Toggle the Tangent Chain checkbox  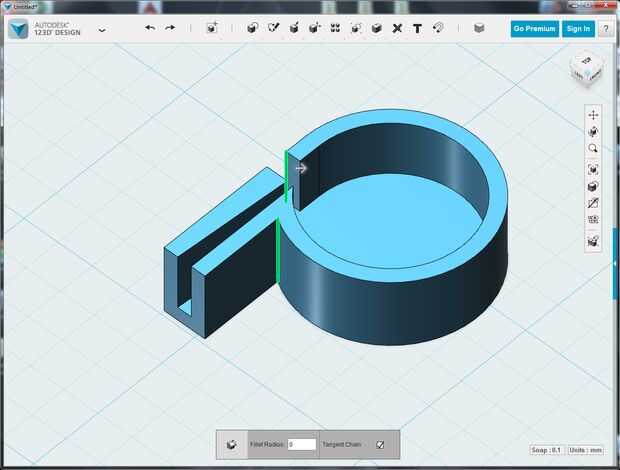(380, 444)
